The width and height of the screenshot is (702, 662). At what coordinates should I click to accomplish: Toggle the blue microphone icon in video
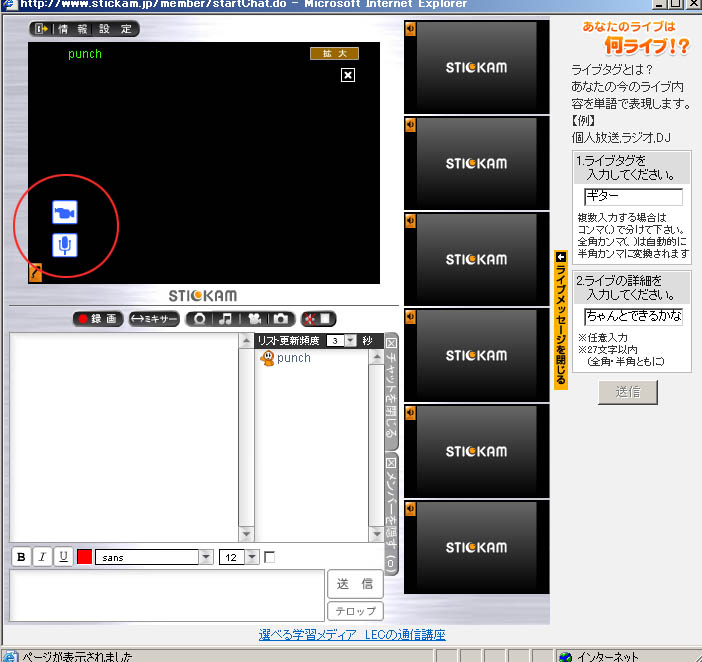(65, 245)
